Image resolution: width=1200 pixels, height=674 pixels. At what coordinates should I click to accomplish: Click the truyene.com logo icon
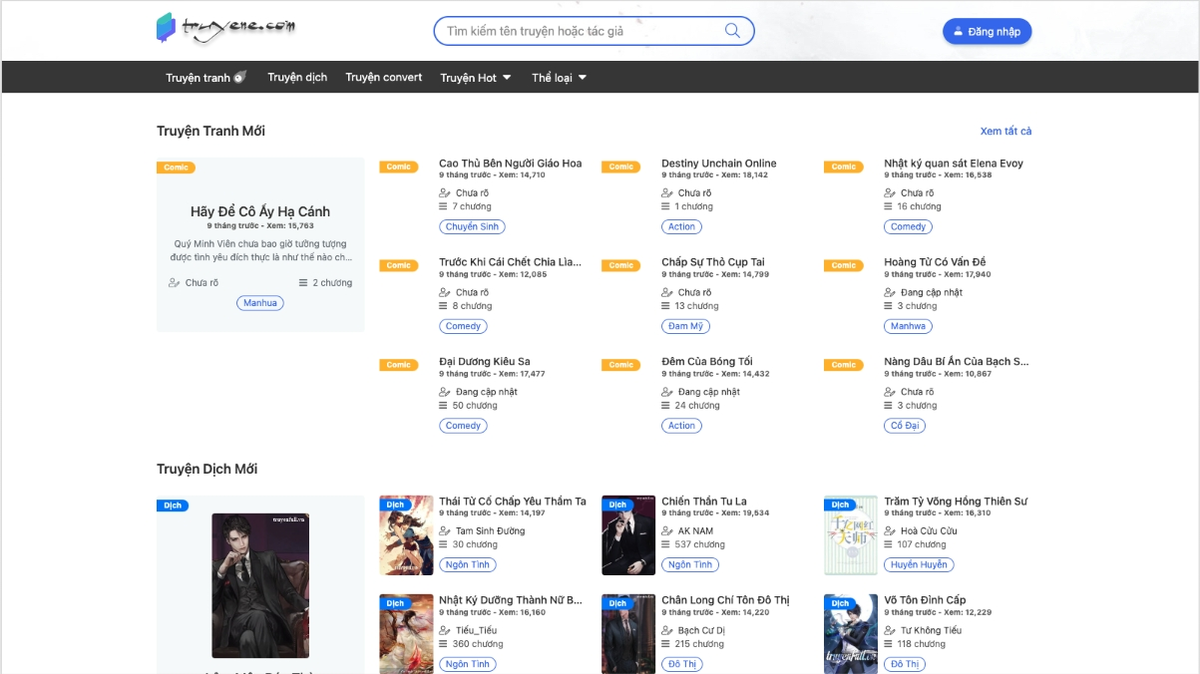pyautogui.click(x=166, y=29)
